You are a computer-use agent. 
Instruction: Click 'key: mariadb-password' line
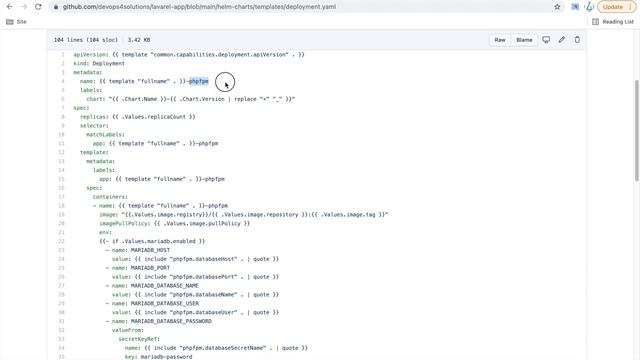pos(158,357)
